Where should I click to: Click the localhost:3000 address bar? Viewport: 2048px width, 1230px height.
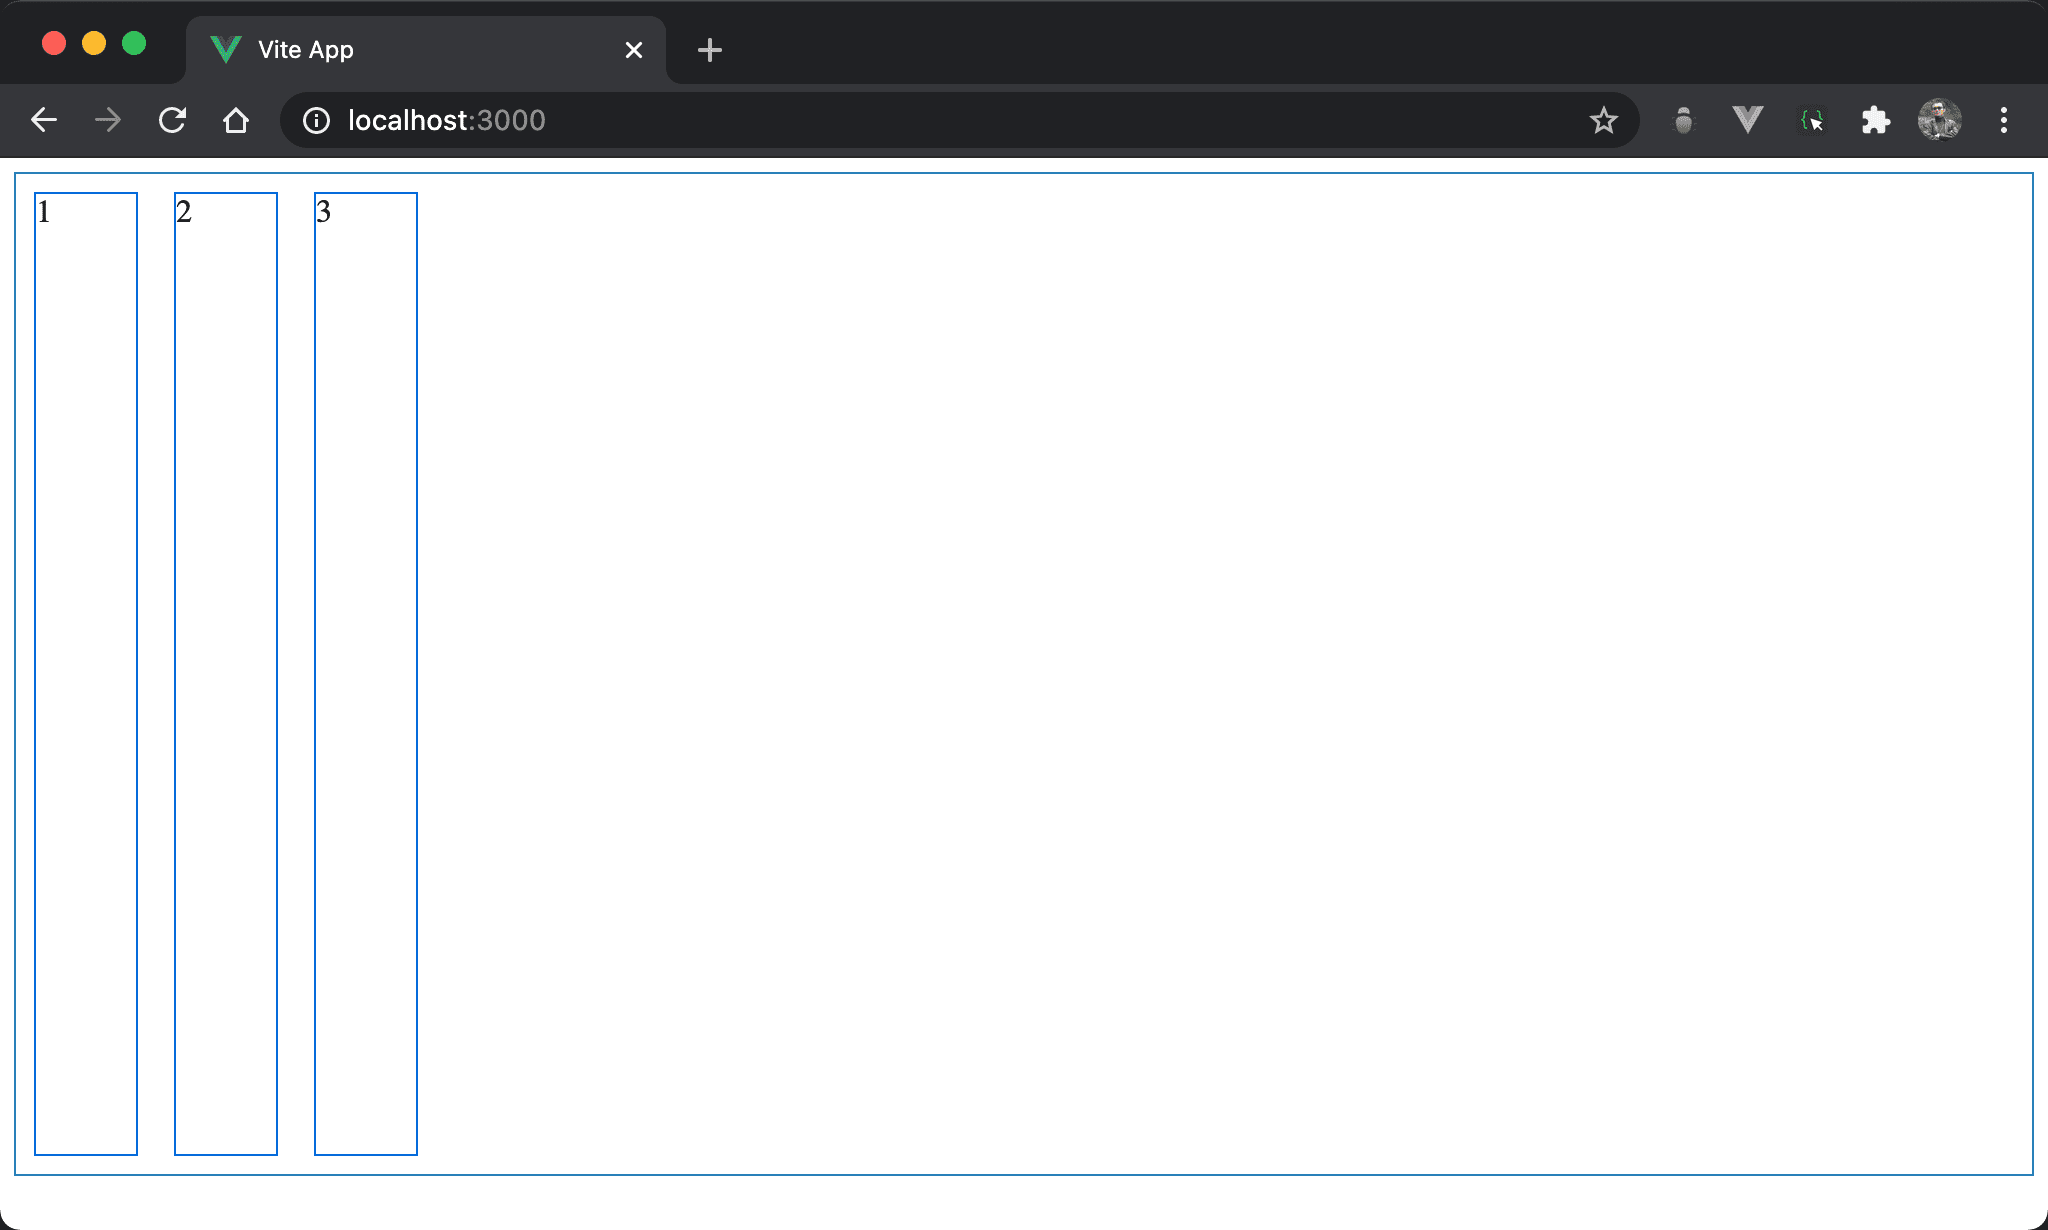click(900, 121)
